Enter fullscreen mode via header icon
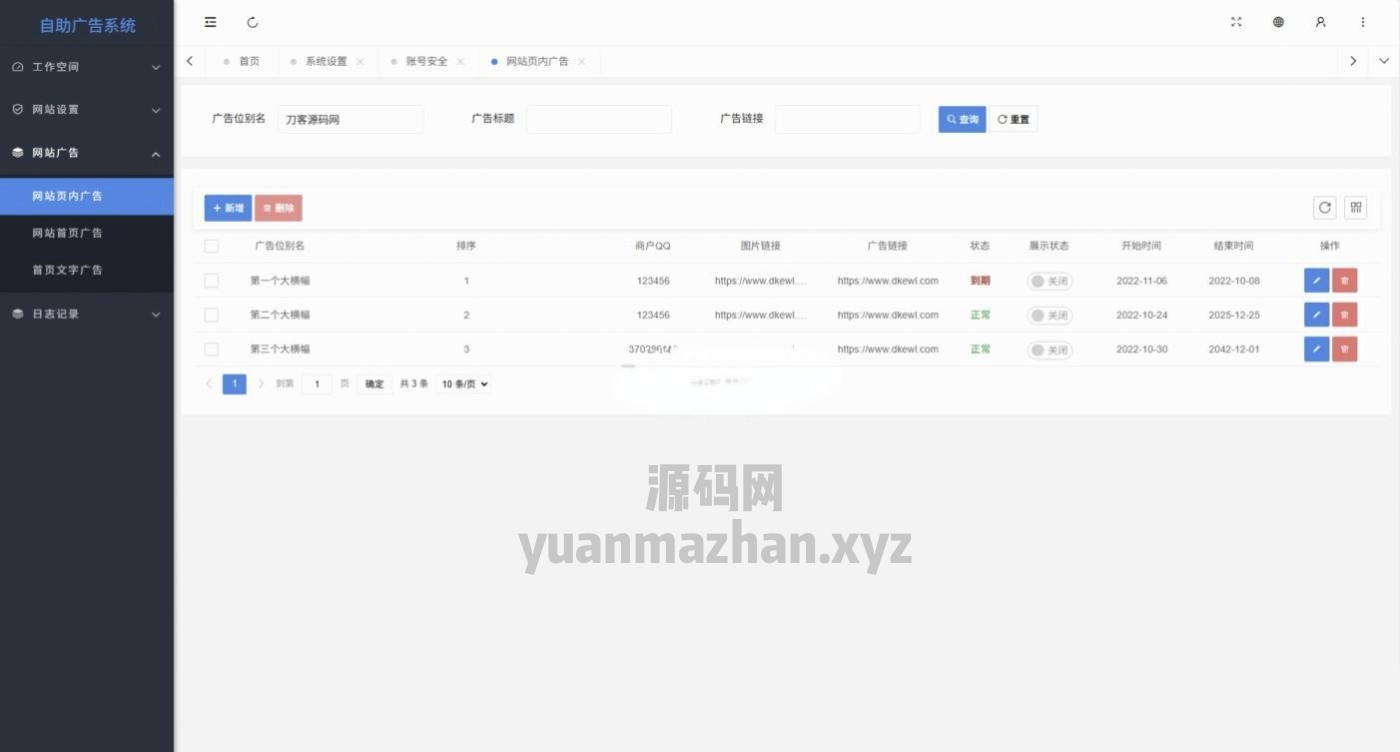This screenshot has width=1400, height=752. click(1236, 22)
